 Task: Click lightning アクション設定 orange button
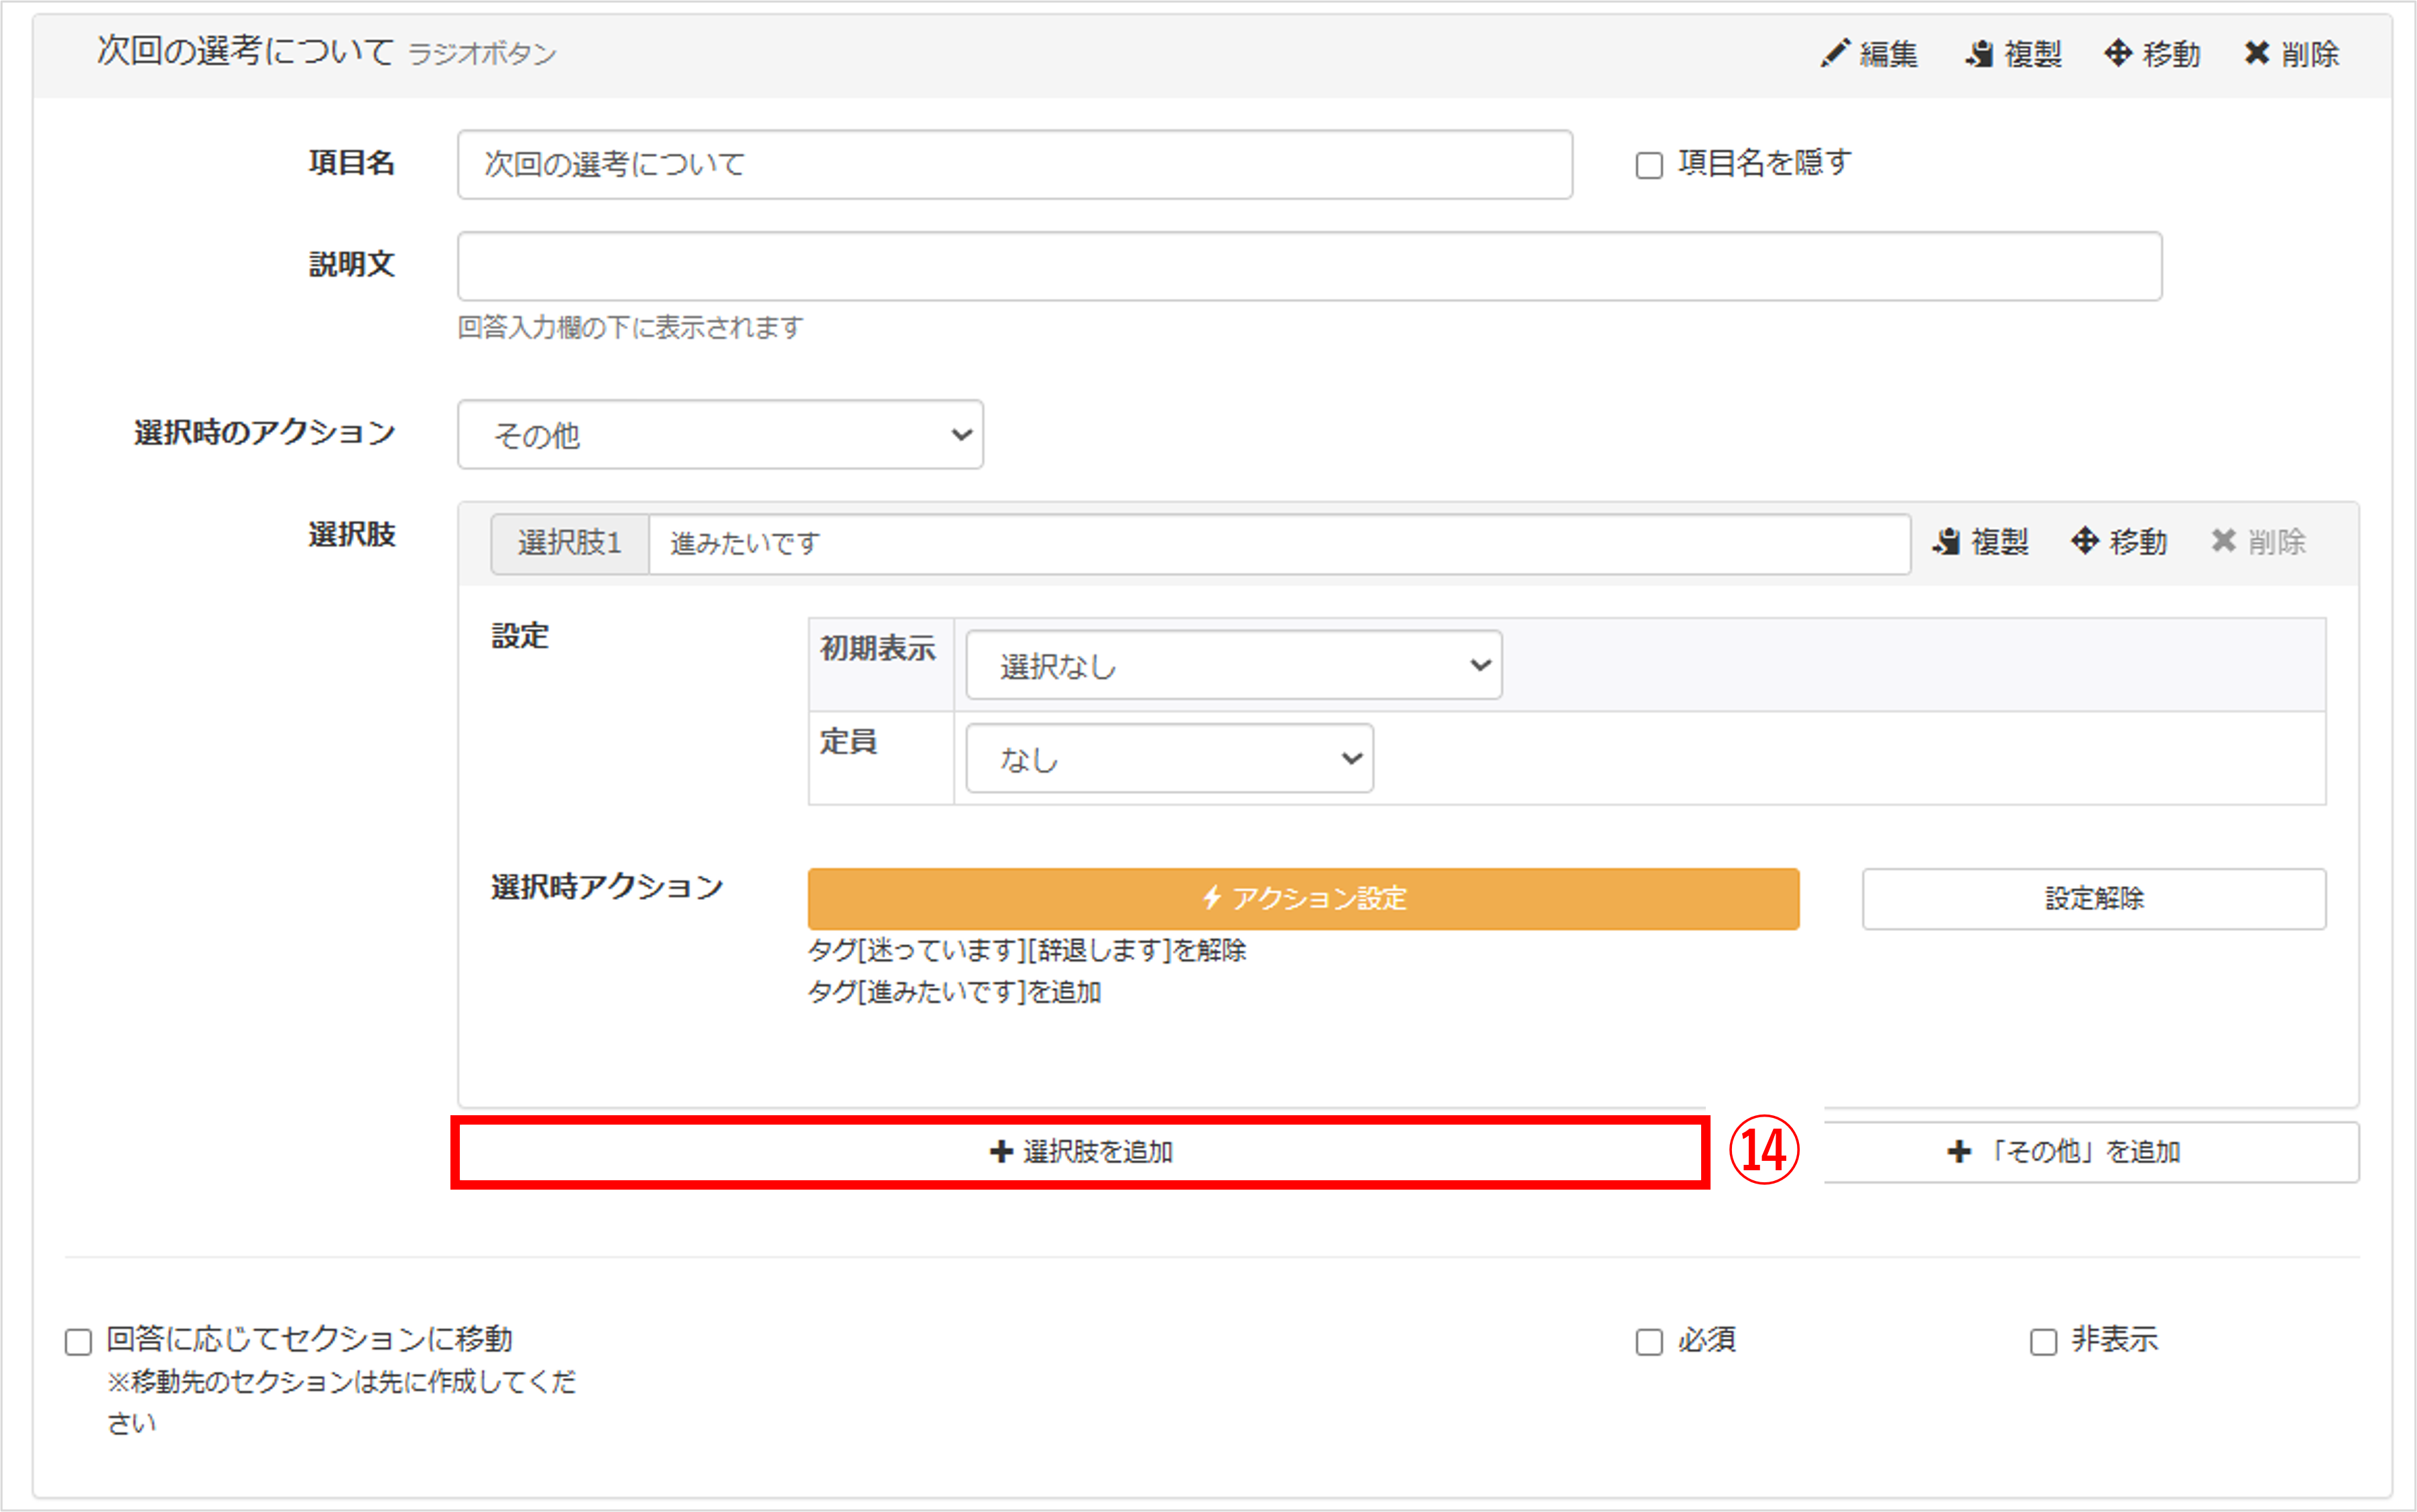pyautogui.click(x=1303, y=898)
